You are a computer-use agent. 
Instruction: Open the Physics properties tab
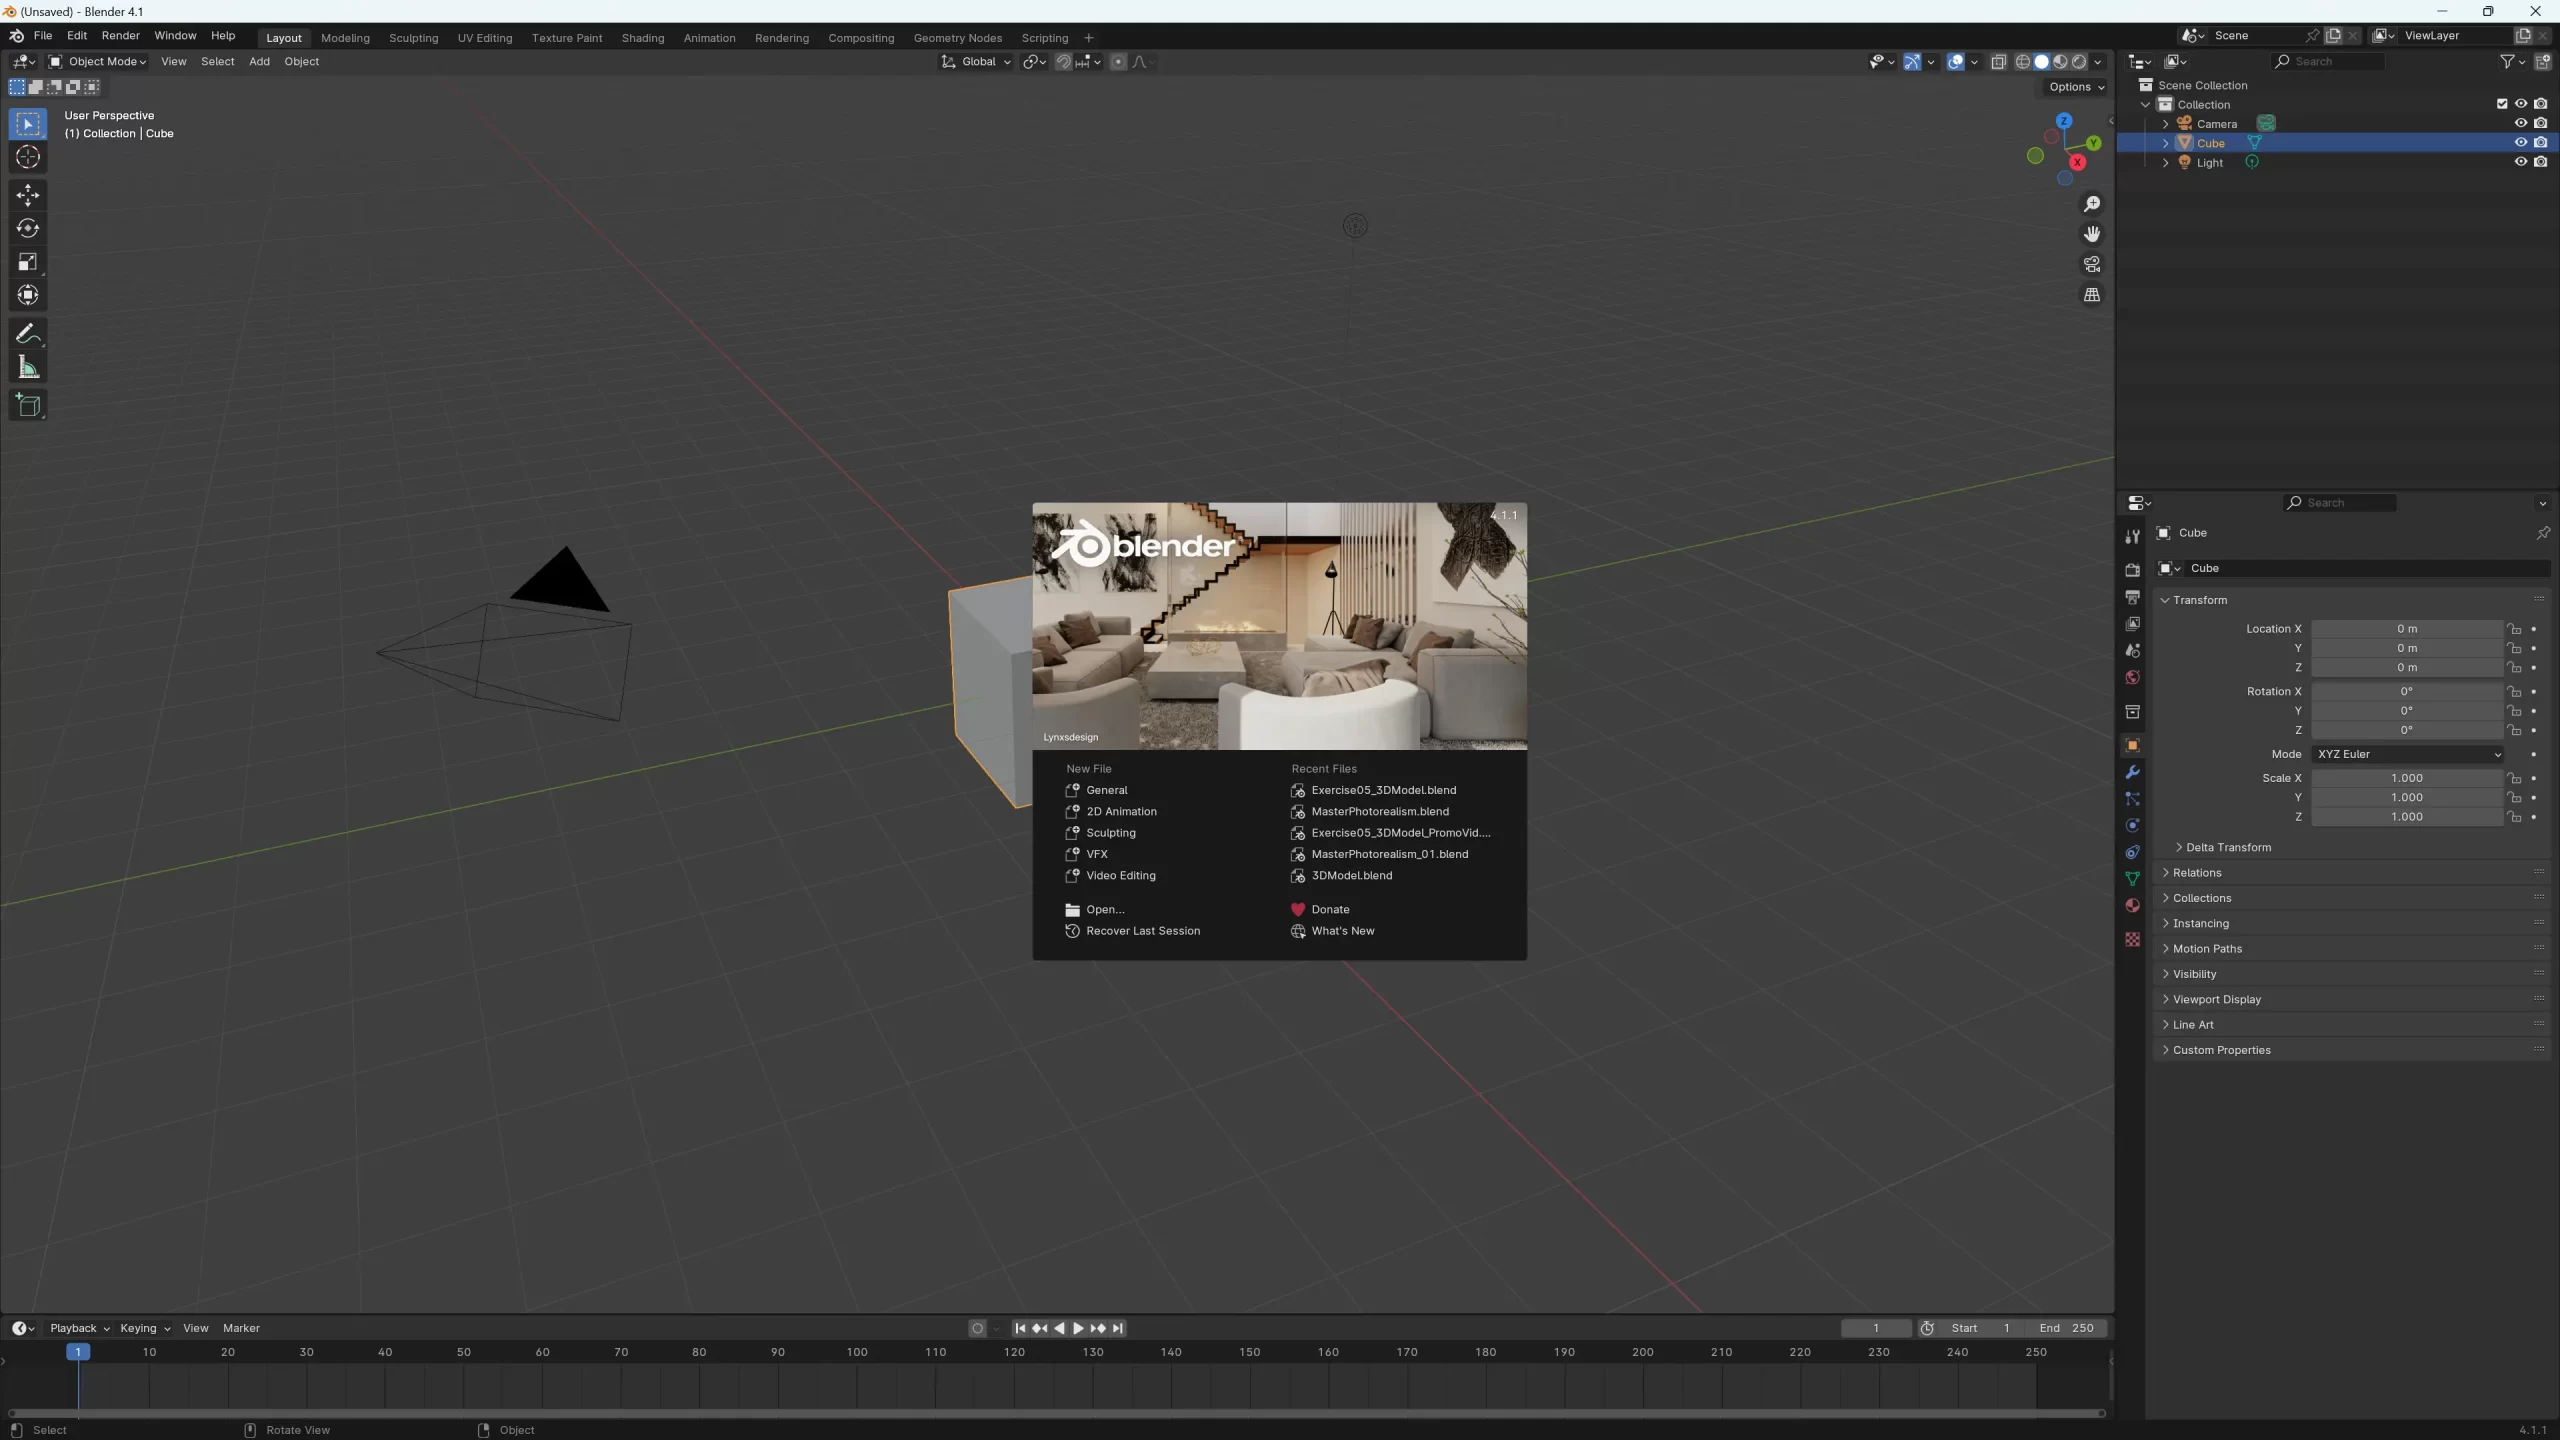(2132, 826)
